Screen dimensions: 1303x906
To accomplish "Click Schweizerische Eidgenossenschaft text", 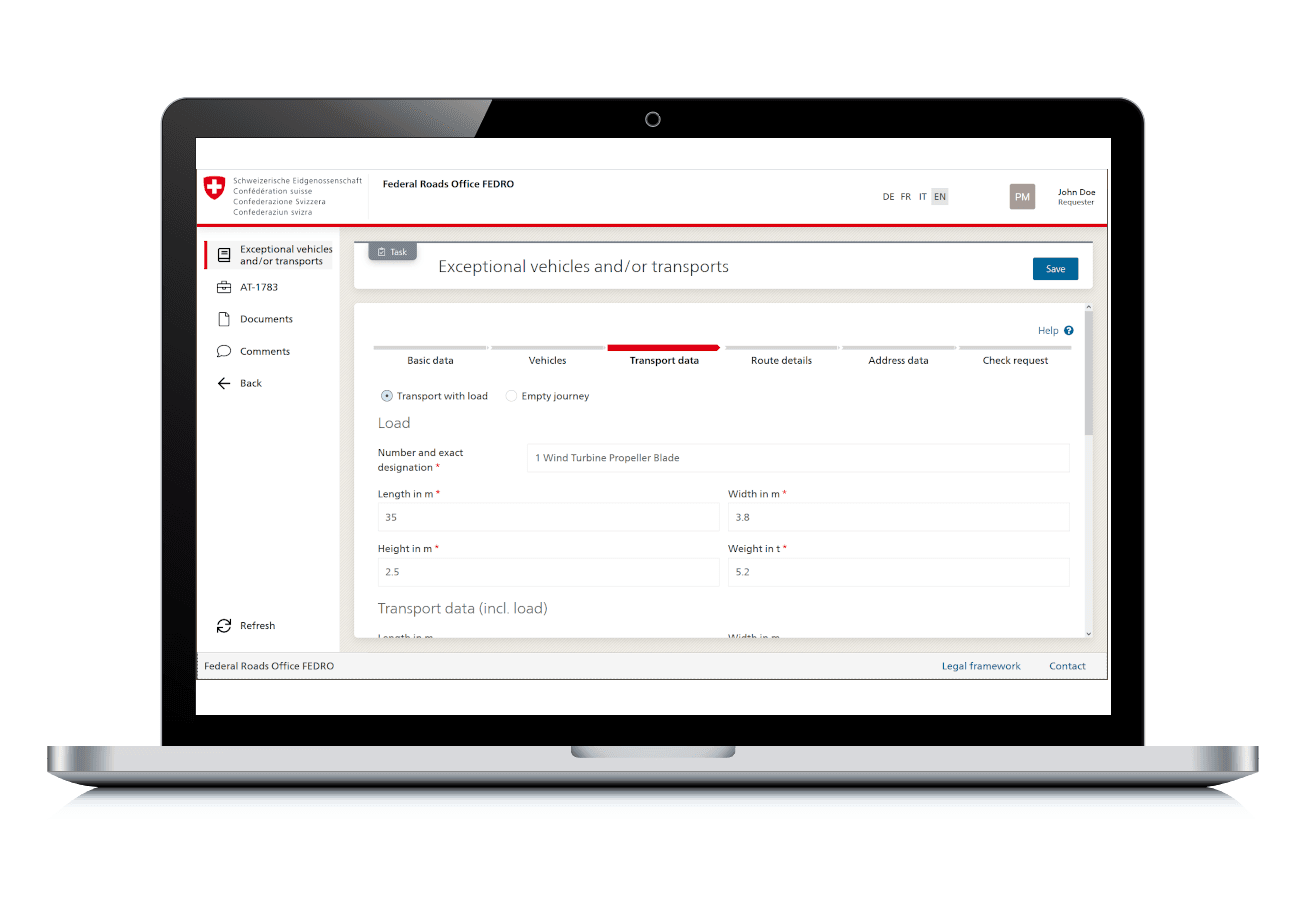I will [x=297, y=181].
